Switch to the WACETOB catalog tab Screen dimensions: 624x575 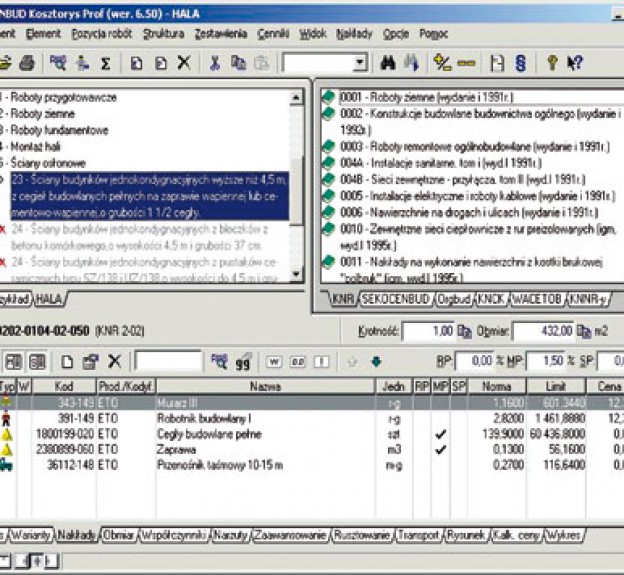click(537, 299)
